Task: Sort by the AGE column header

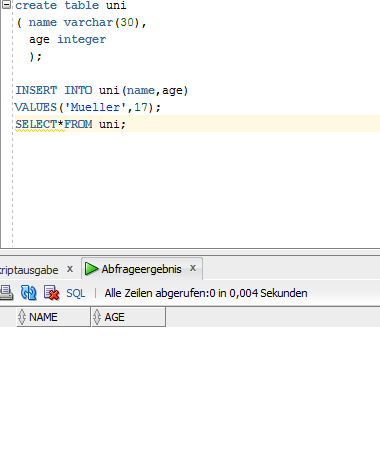Action: (129, 317)
